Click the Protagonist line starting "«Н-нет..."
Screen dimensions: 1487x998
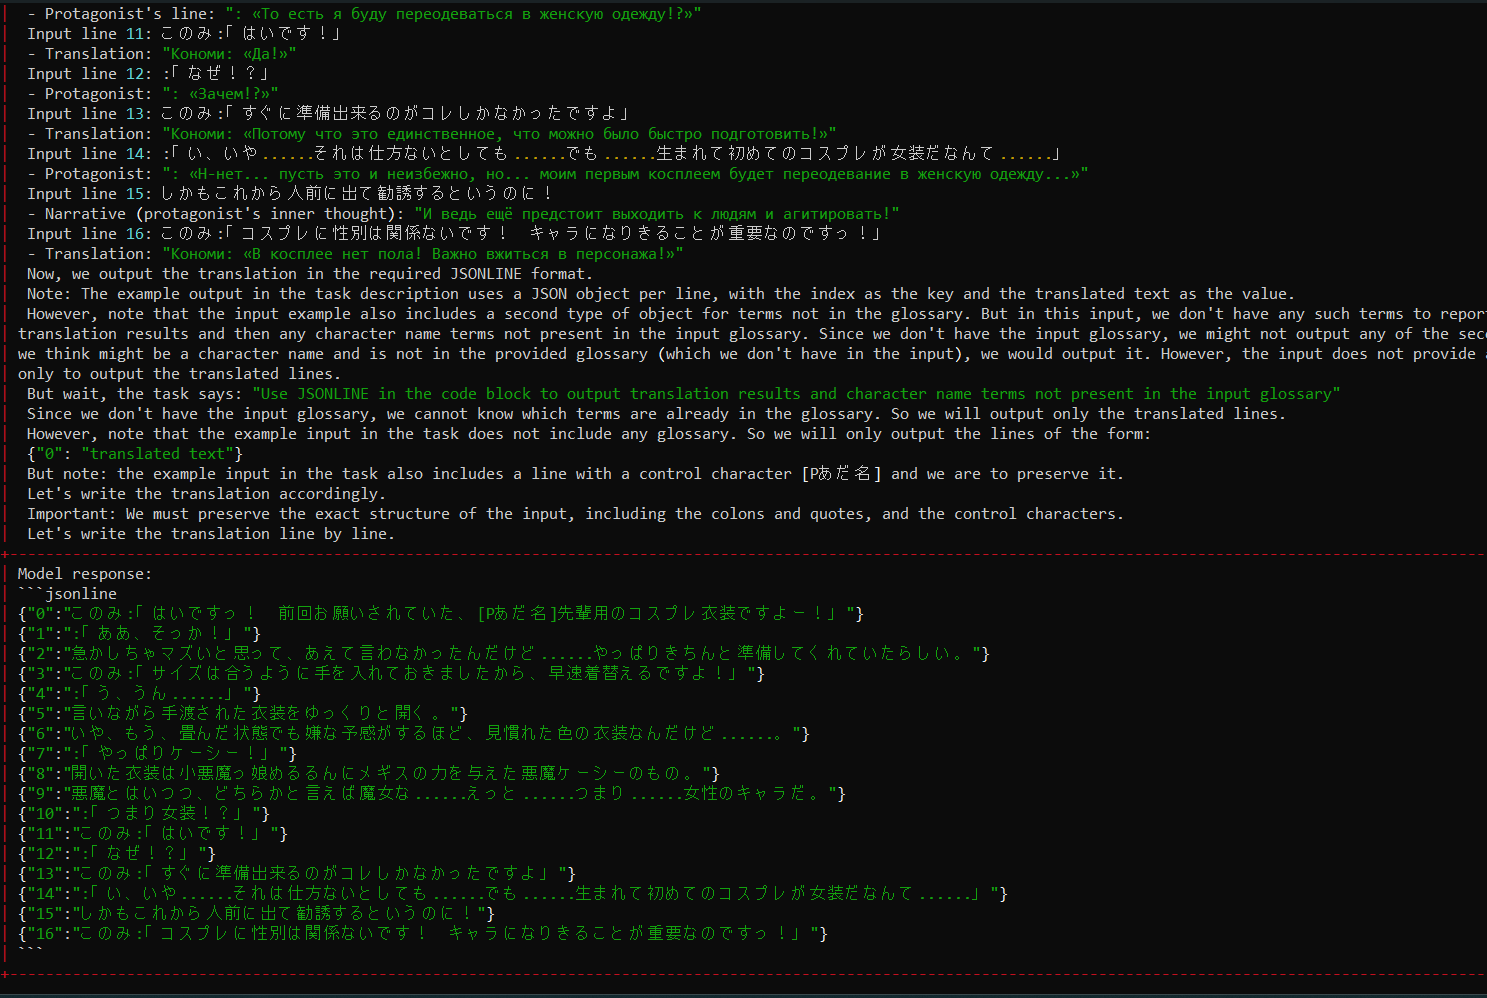point(625,174)
